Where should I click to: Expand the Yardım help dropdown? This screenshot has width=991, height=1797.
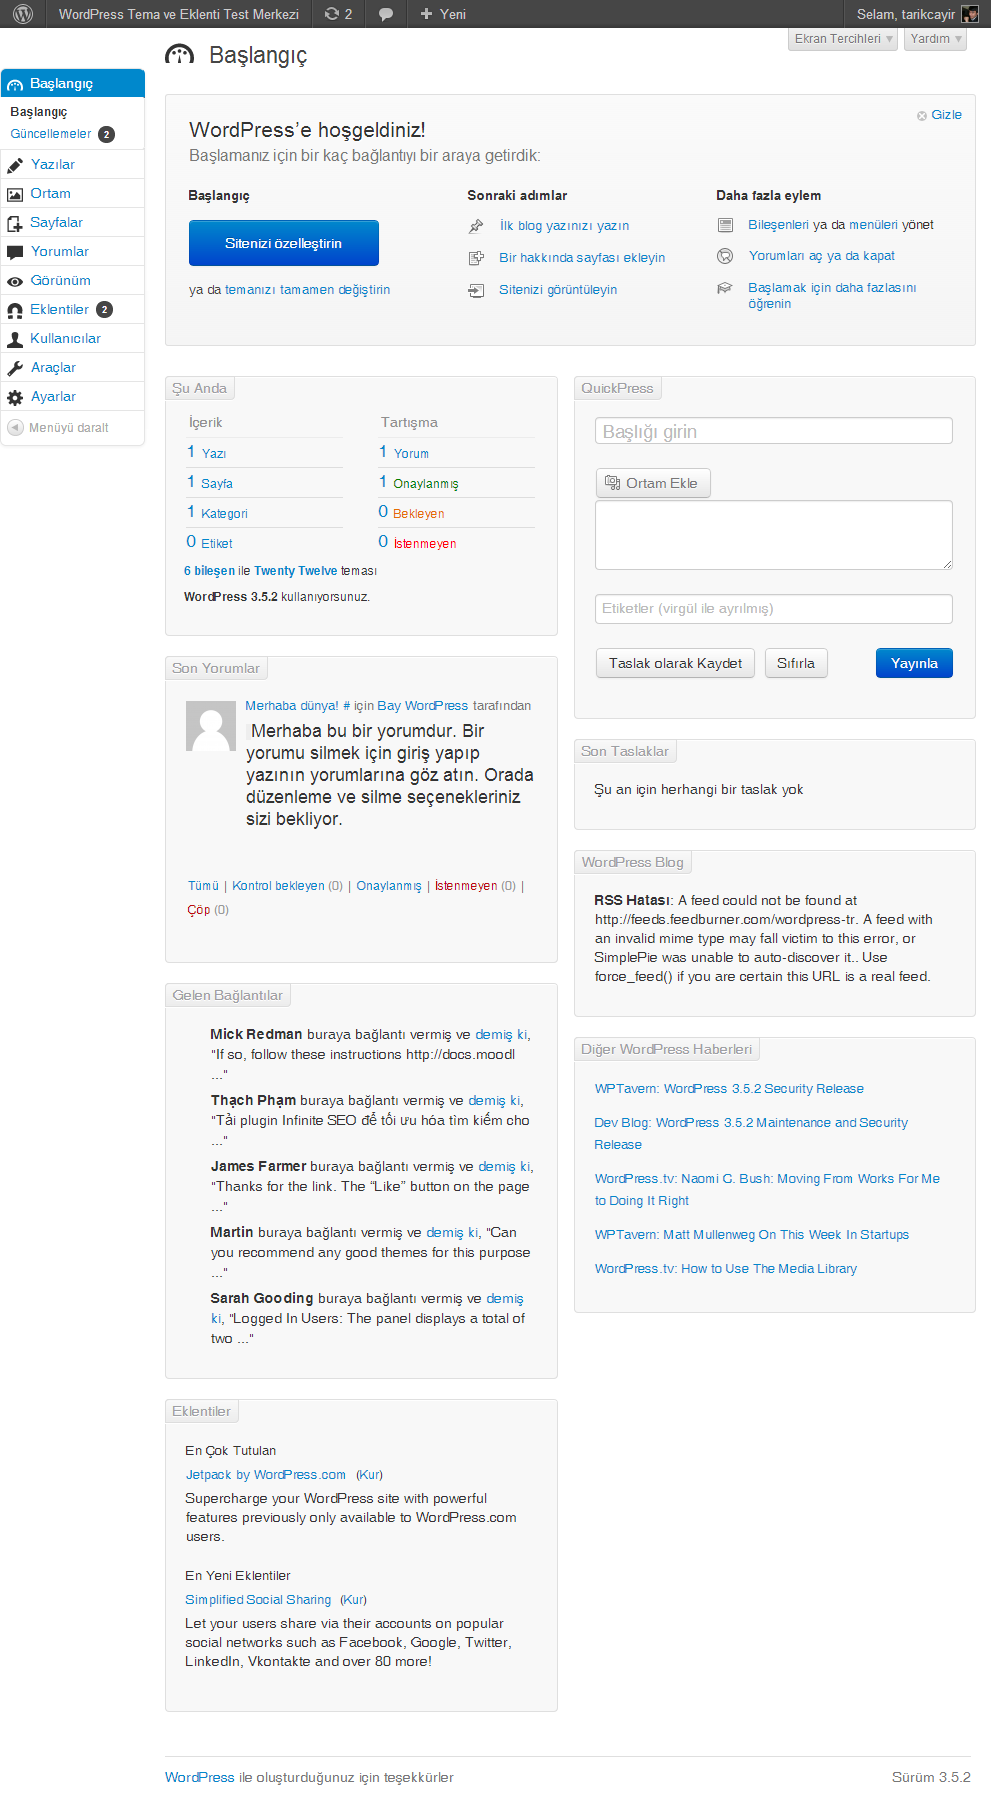[x=936, y=39]
